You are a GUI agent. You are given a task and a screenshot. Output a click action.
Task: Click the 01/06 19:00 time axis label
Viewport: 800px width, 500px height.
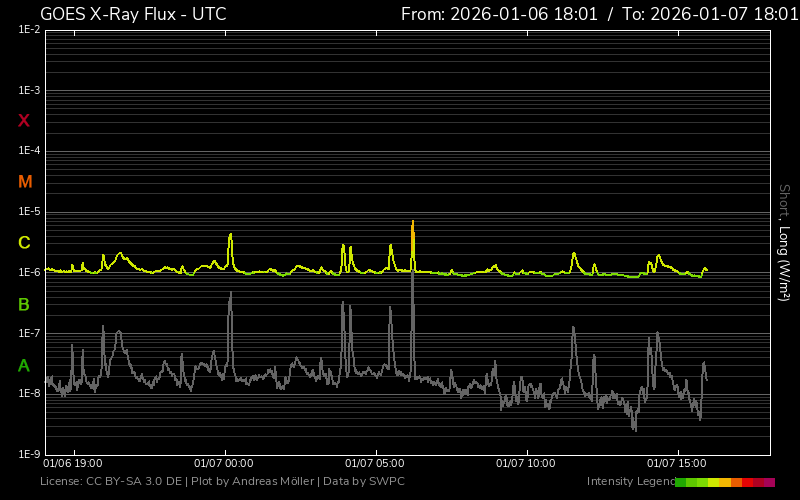point(71,463)
